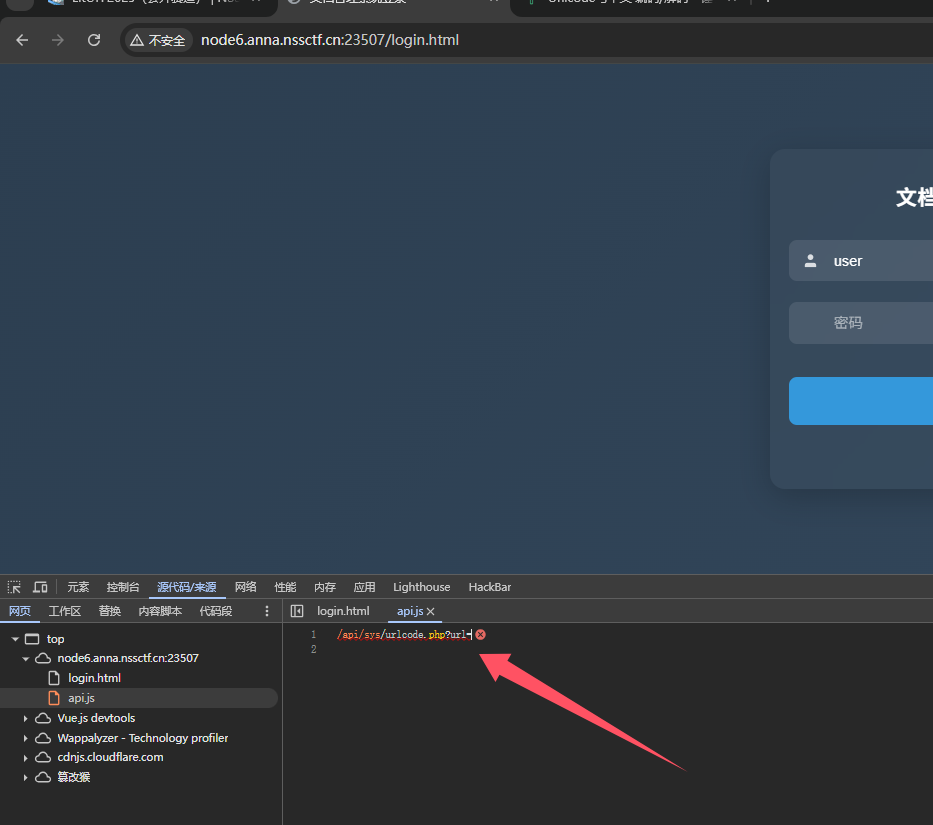Viewport: 933px width, 825px height.
Task: Click the blue login button
Action: [x=860, y=401]
